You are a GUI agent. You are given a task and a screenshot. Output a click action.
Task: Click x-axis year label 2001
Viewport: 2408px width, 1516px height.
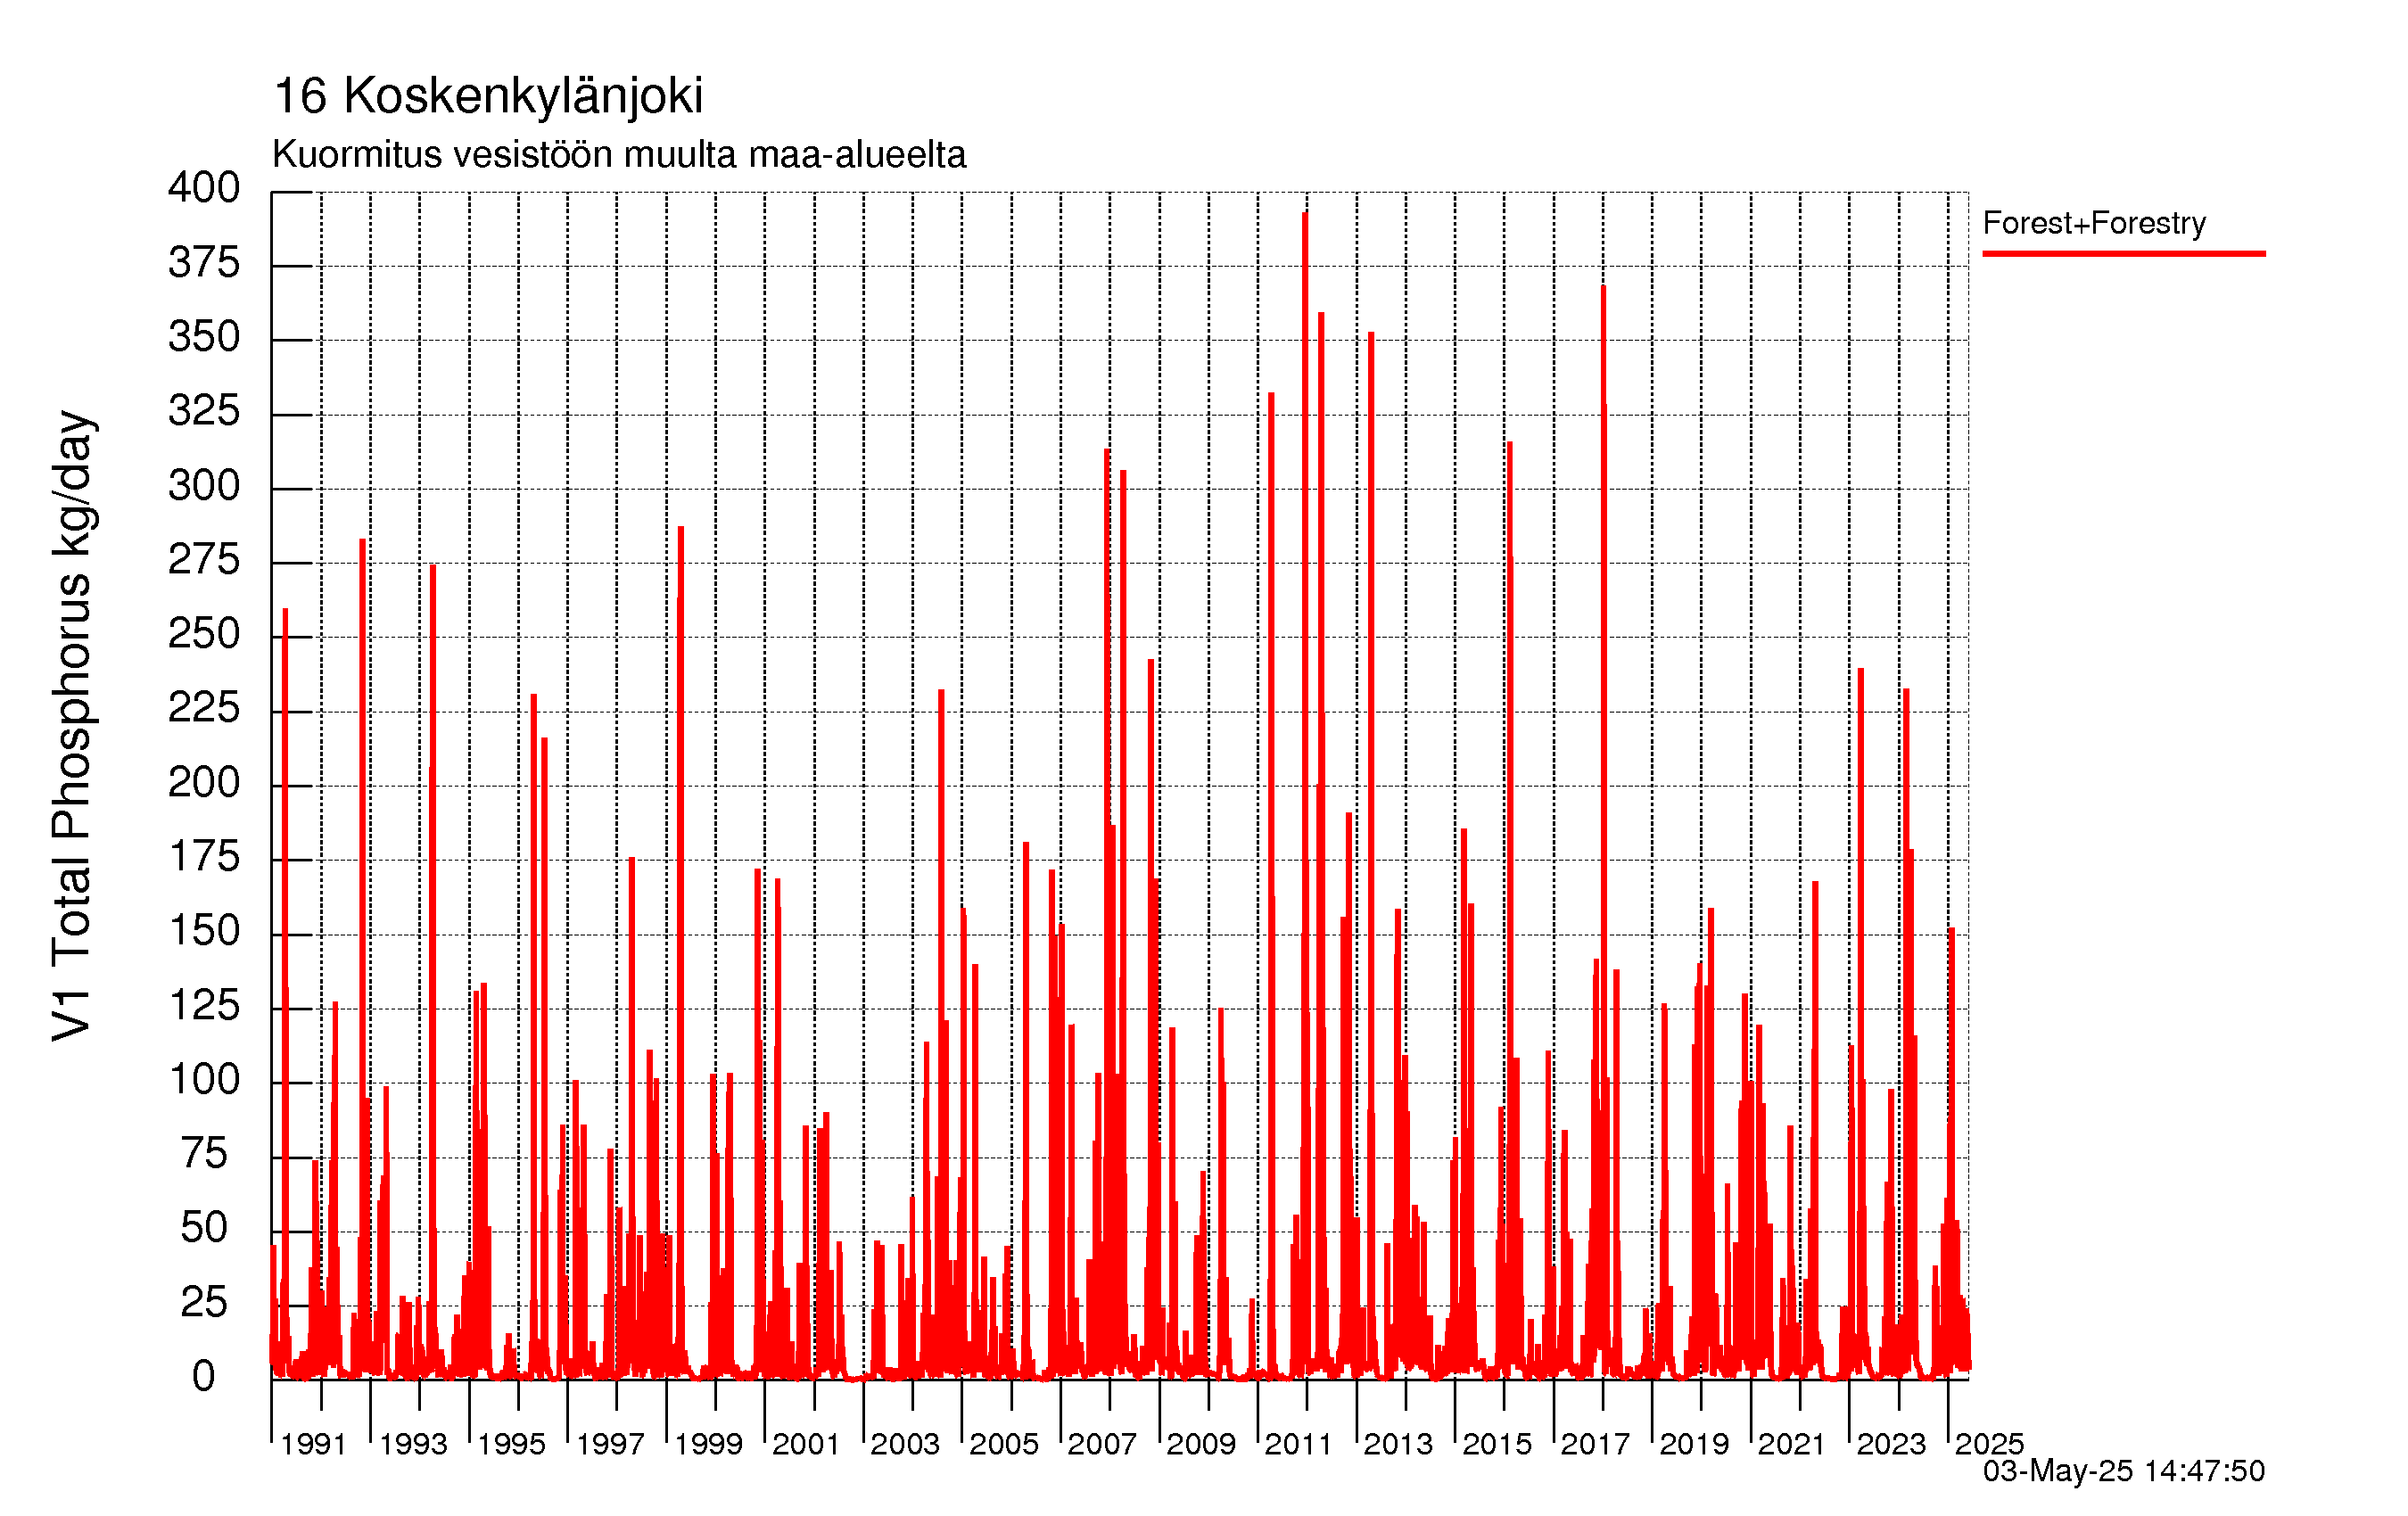[x=806, y=1444]
